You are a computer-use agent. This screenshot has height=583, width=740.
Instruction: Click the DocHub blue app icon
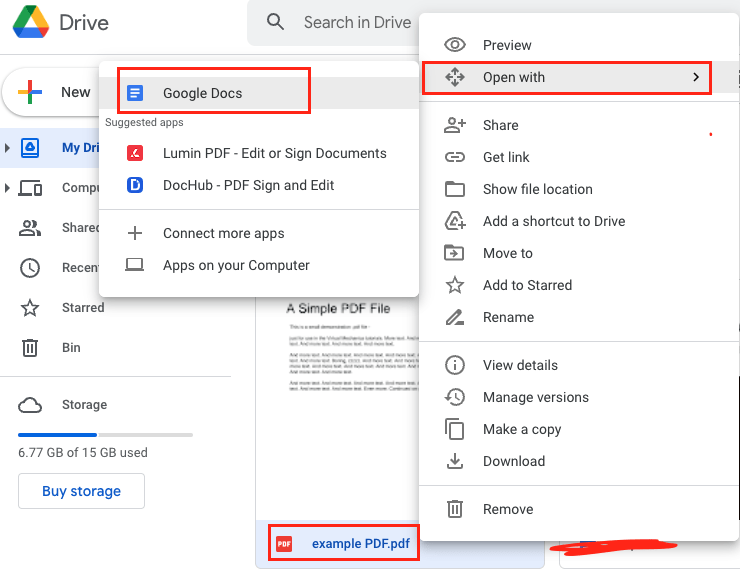tap(135, 185)
